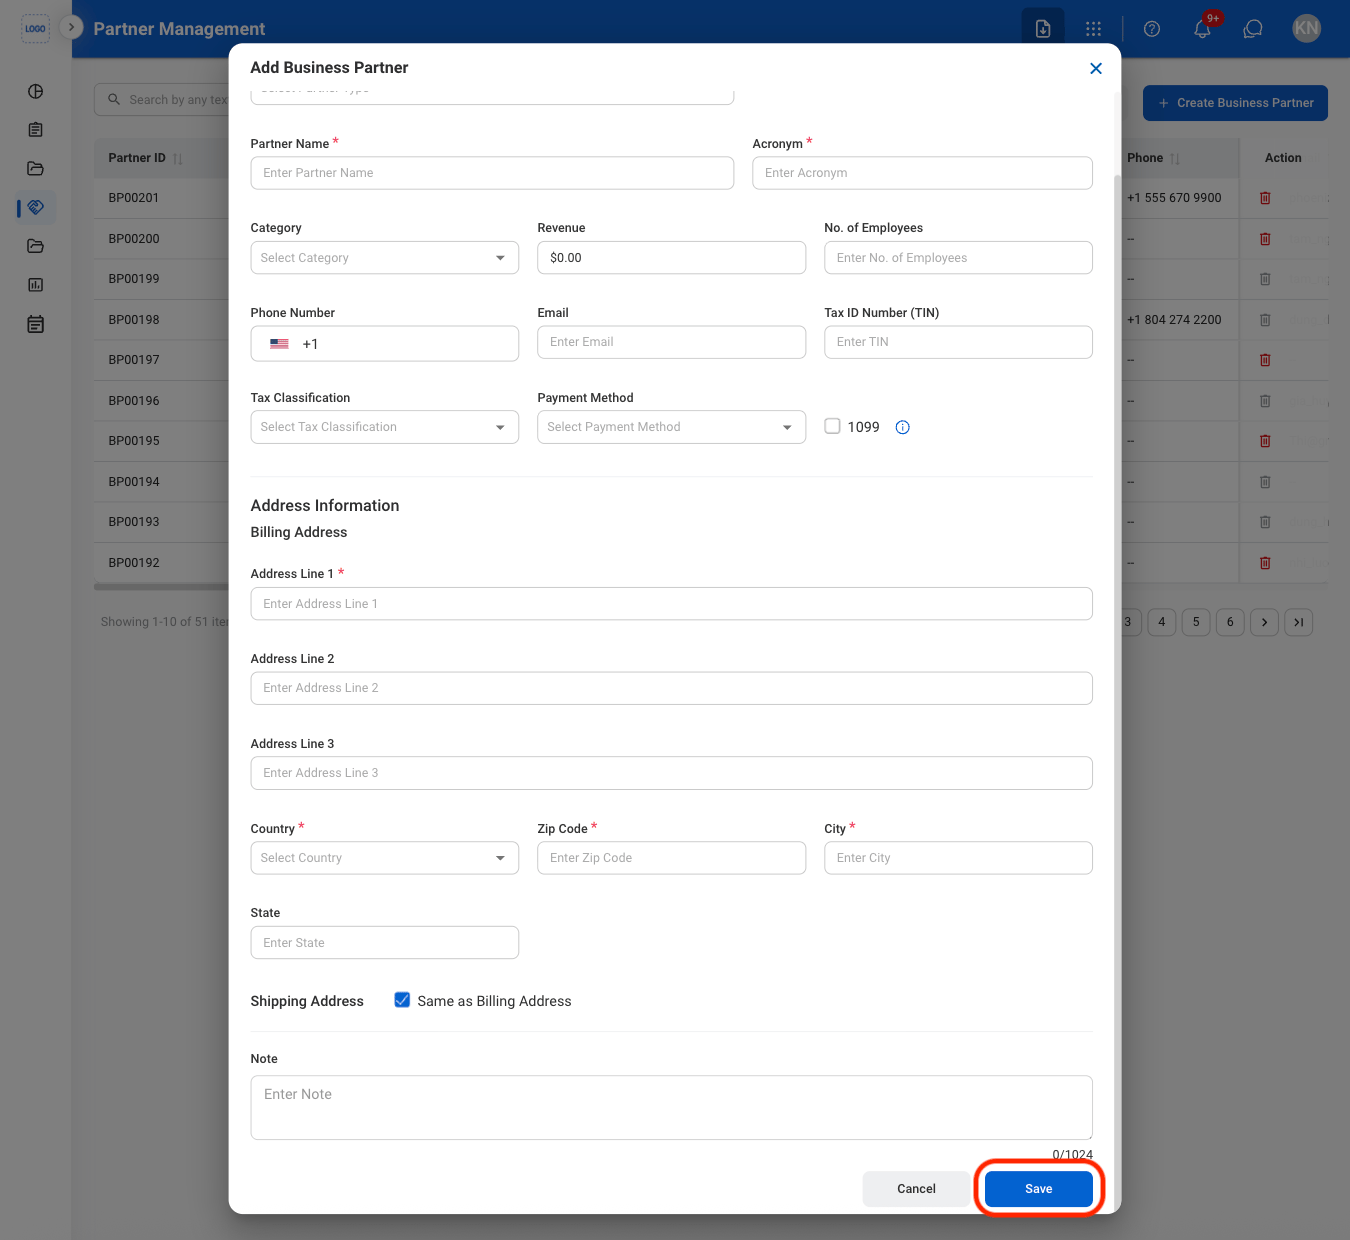Click the Partner Name input field
This screenshot has height=1240, width=1350.
pyautogui.click(x=492, y=173)
